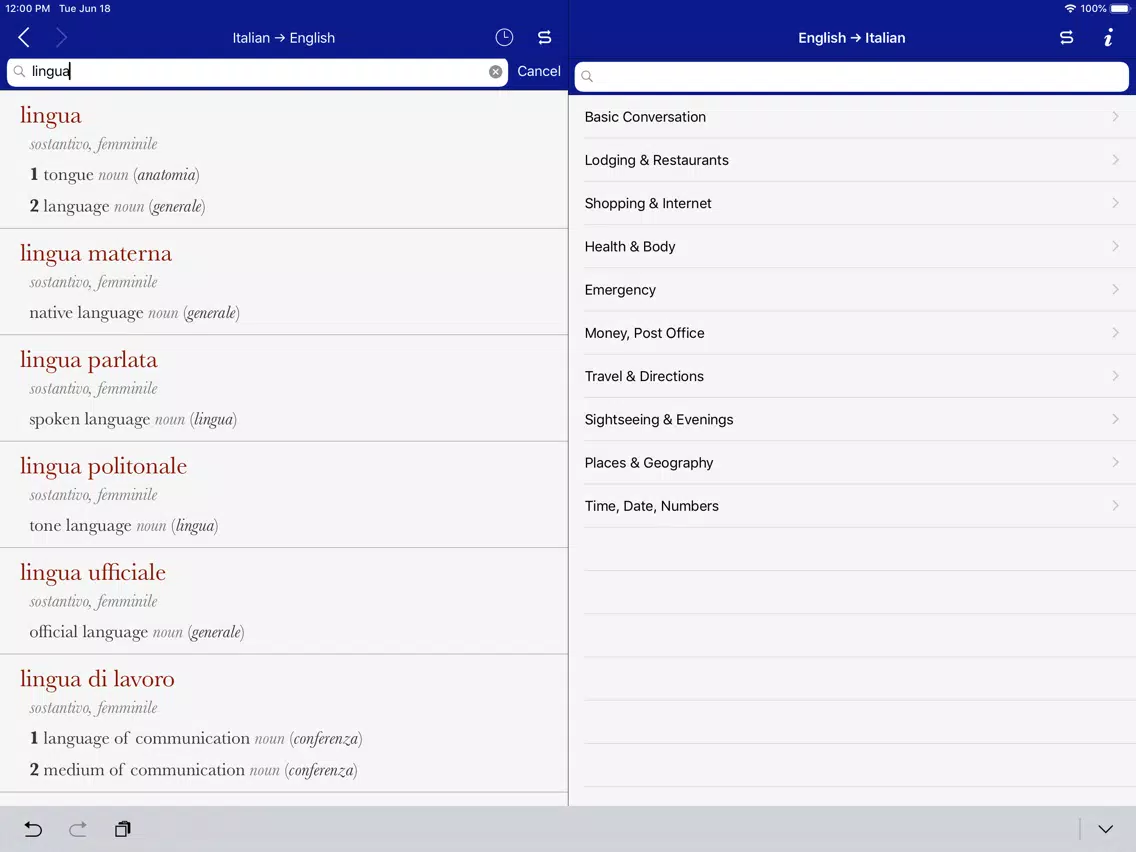This screenshot has width=1136, height=852.
Task: Open Health & Body category
Action: tap(852, 246)
